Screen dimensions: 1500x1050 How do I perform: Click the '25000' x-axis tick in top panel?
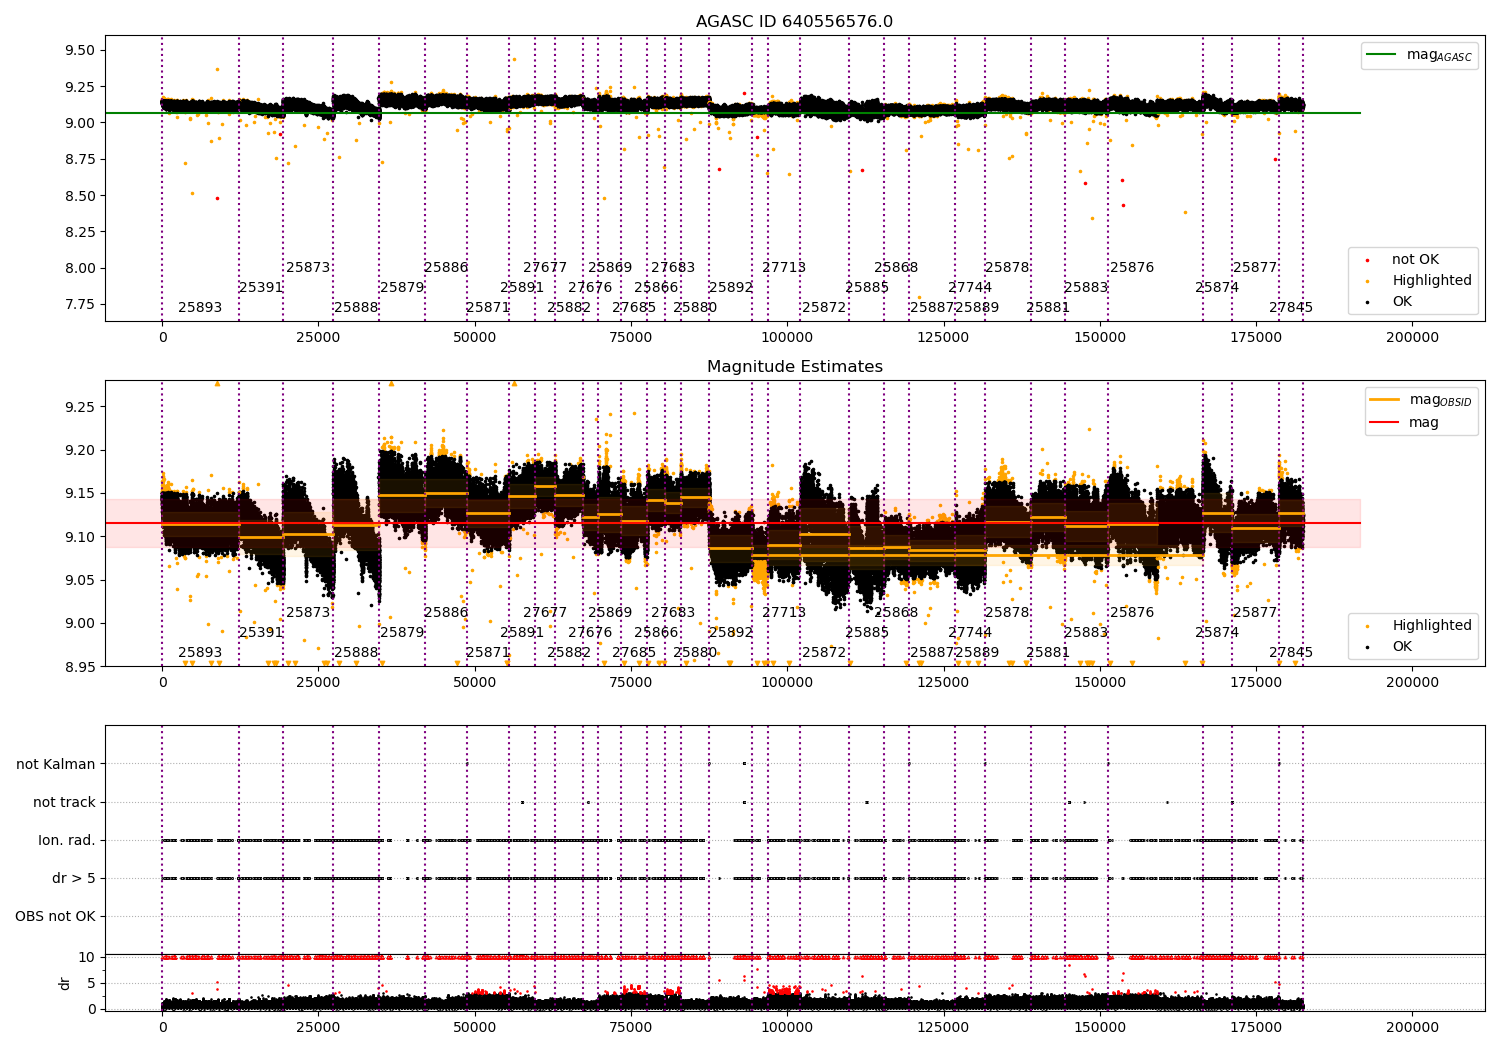[x=318, y=338]
